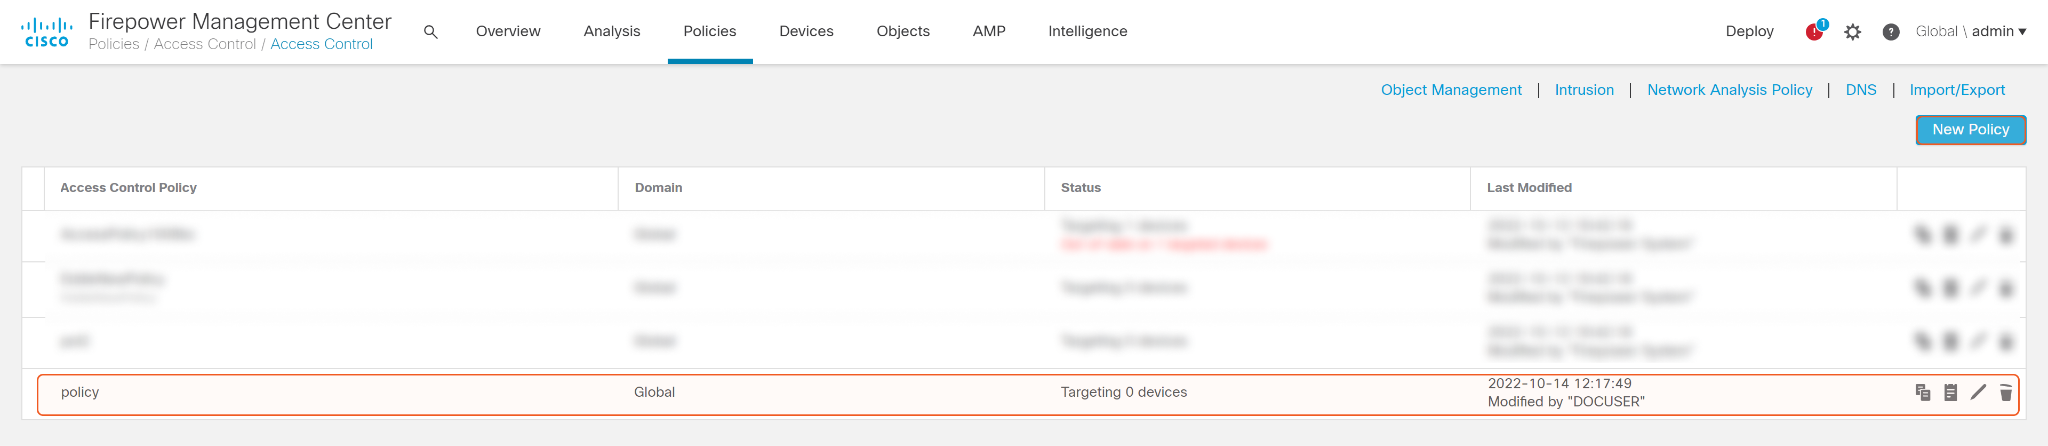This screenshot has height=446, width=2048.
Task: Open the Import/Export link
Action: coord(1957,90)
